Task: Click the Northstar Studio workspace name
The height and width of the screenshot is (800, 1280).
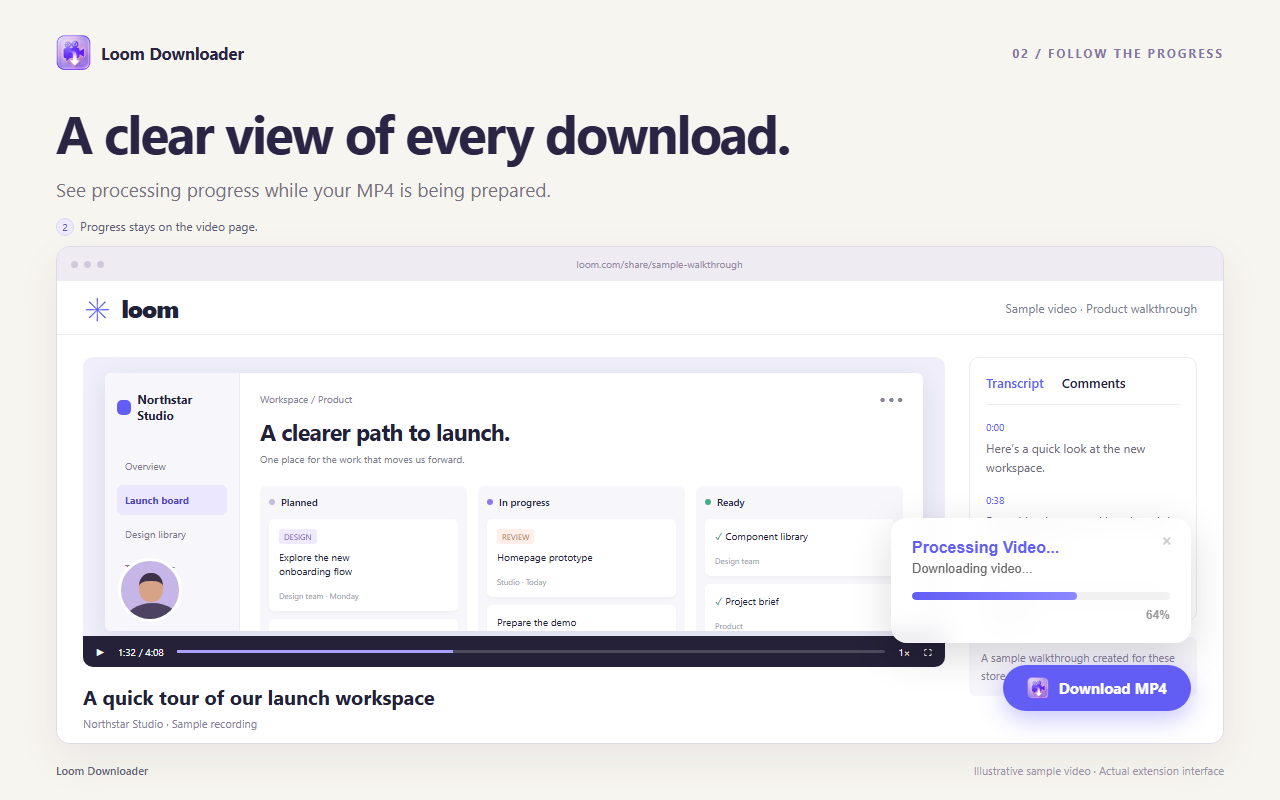Action: coord(165,408)
